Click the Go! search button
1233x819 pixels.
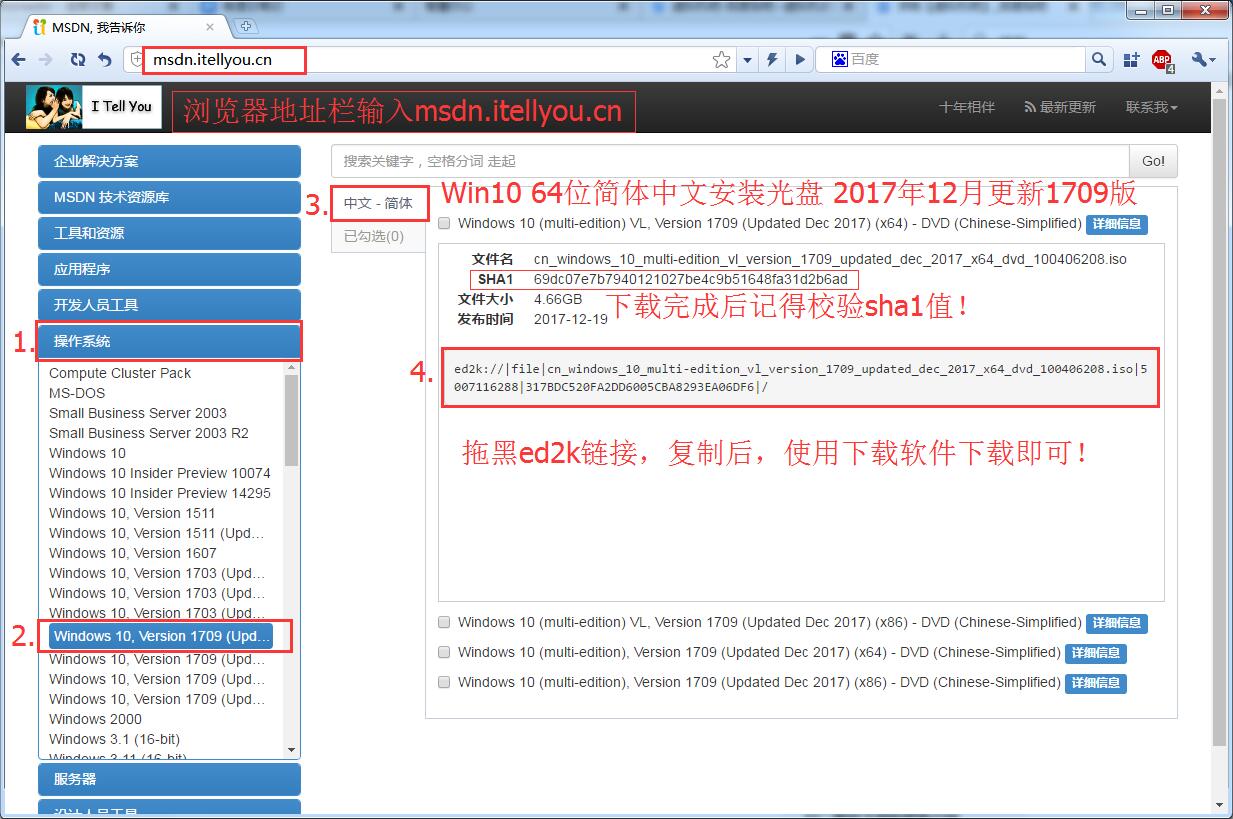pos(1153,161)
